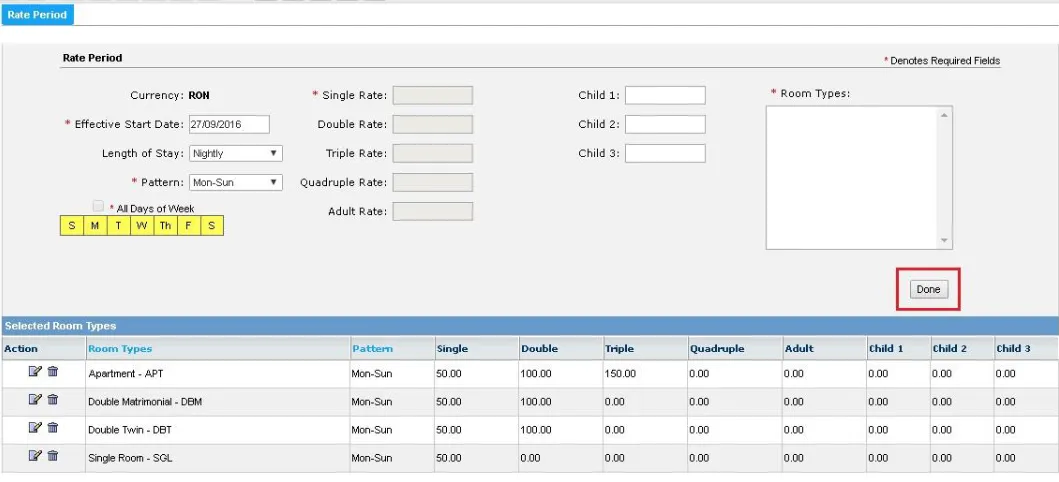Click the Quadruple column header
1059x482 pixels.
[x=717, y=349]
